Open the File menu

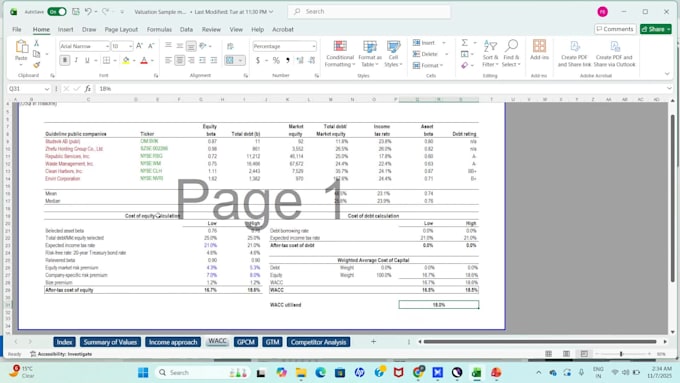[17, 29]
